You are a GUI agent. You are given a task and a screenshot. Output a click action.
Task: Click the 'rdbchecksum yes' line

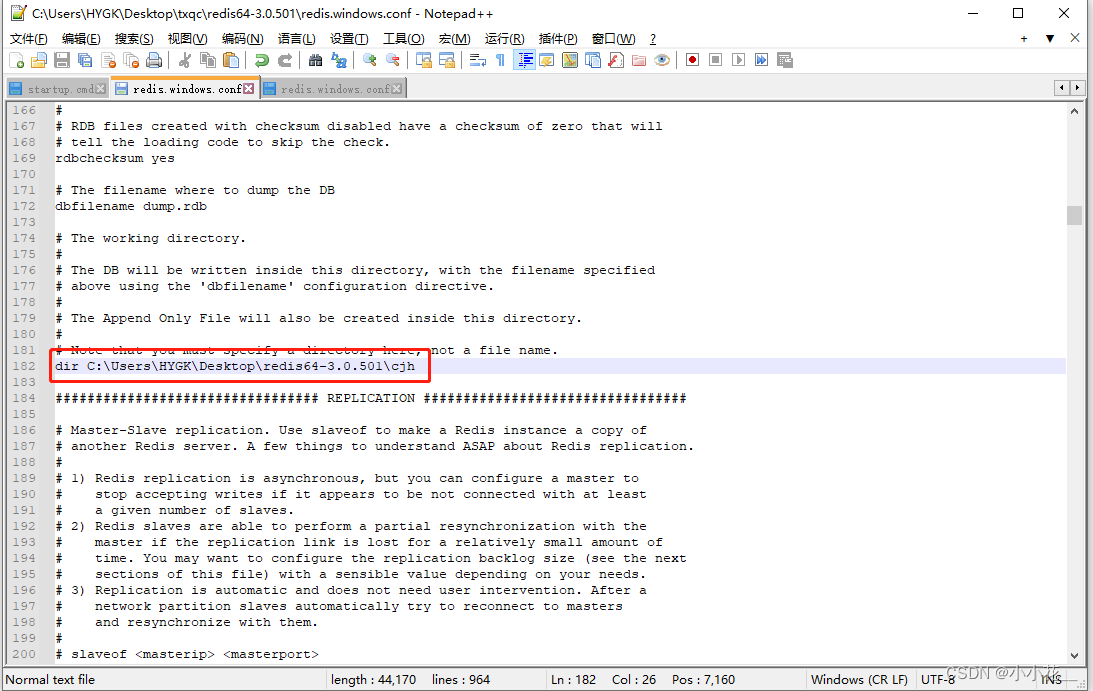(115, 158)
